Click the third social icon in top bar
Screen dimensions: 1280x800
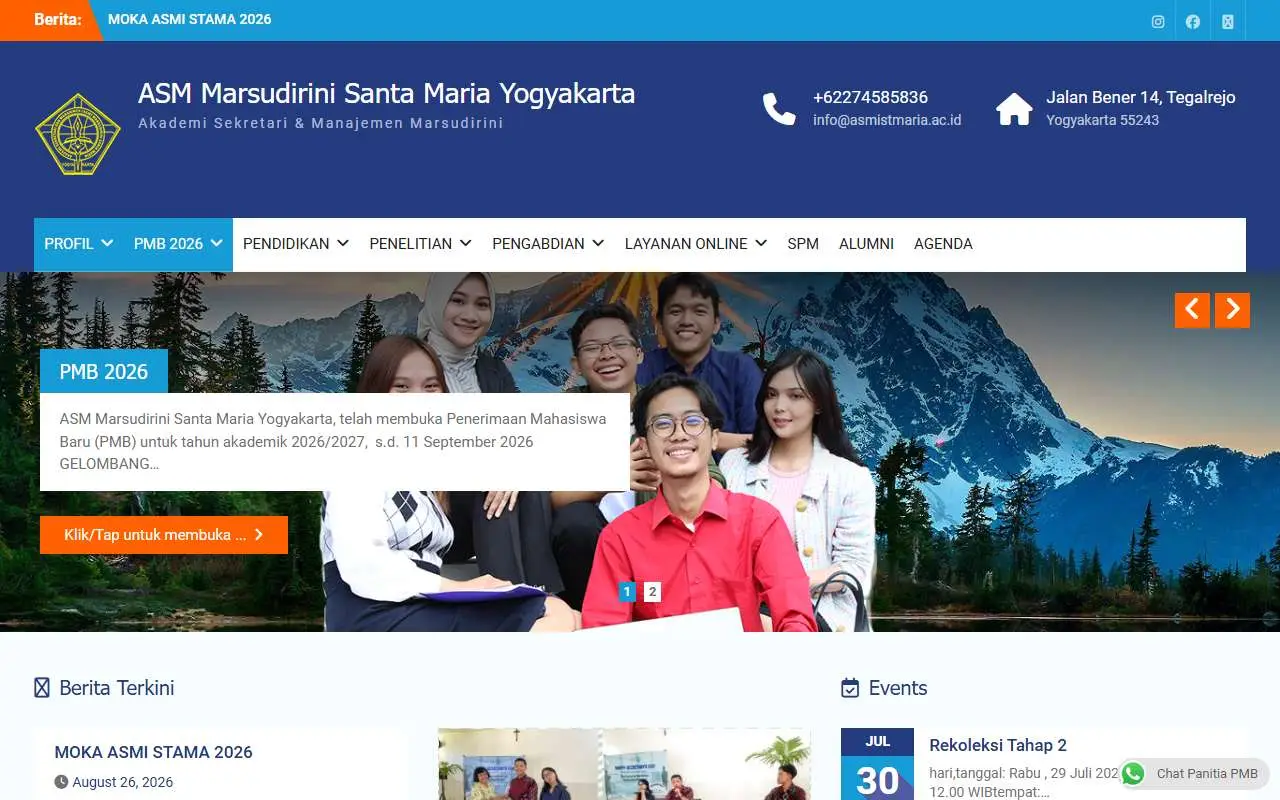1228,21
